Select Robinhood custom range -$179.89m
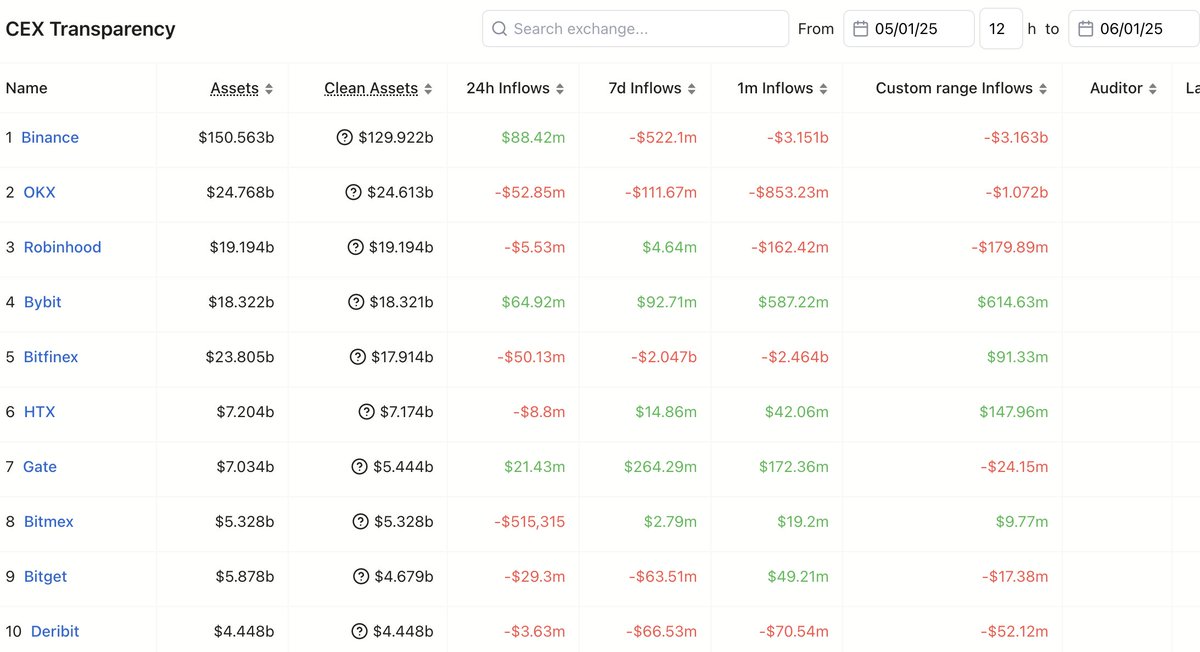The height and width of the screenshot is (652, 1200). 1008,247
